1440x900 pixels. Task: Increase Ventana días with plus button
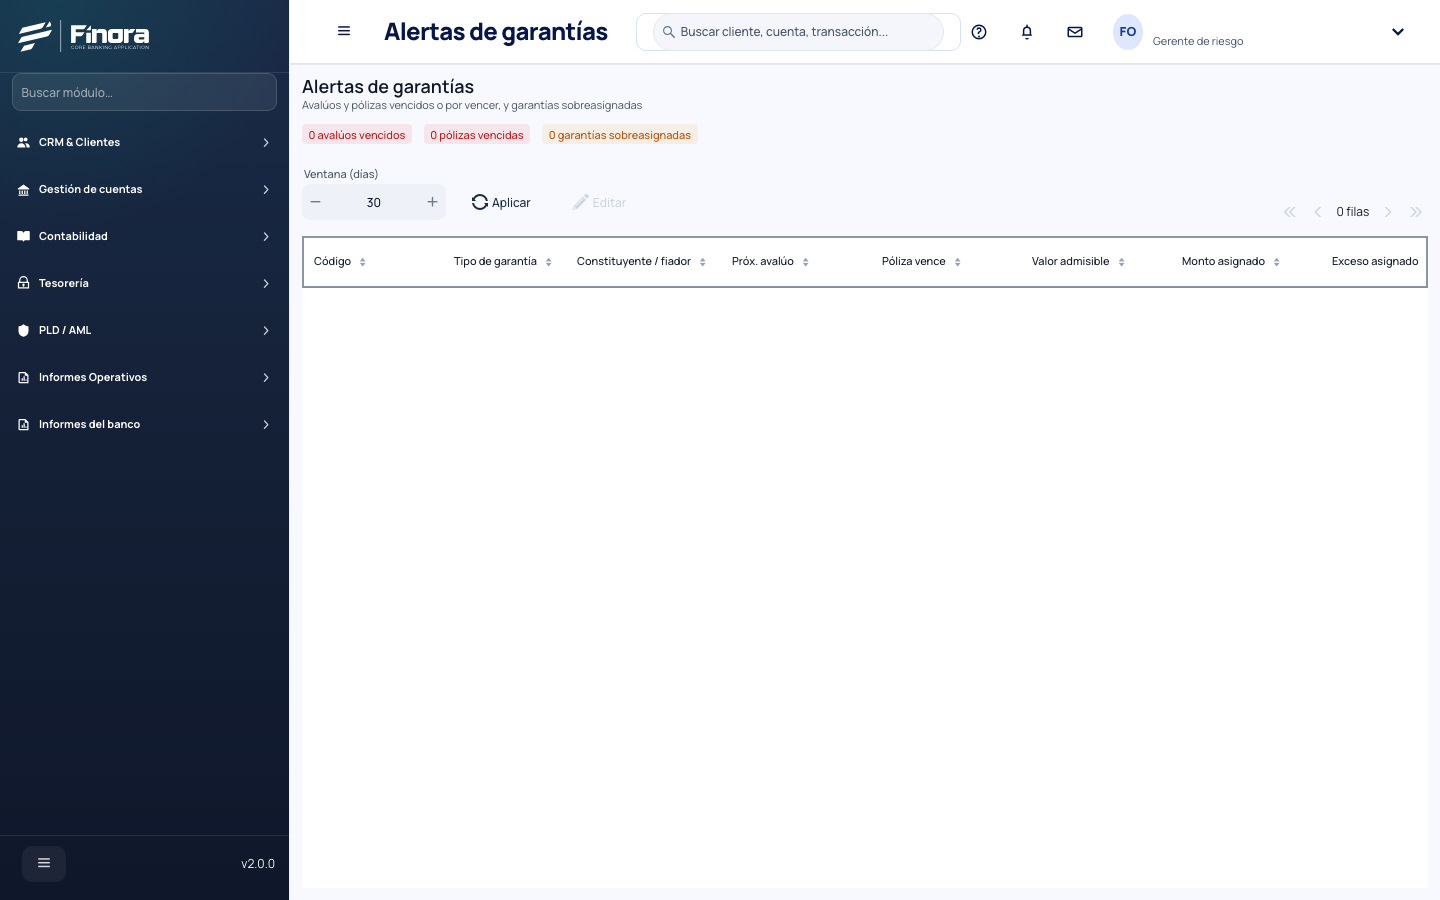point(432,202)
